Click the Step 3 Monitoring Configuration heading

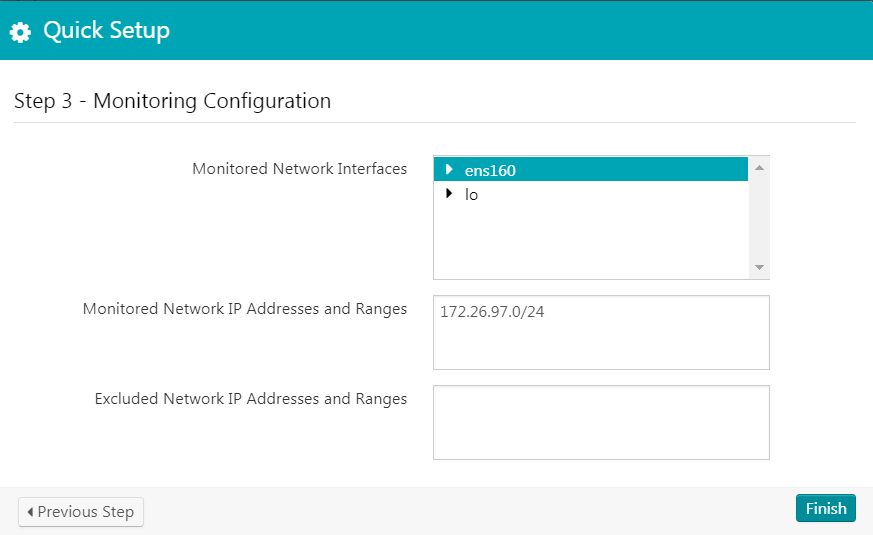172,101
